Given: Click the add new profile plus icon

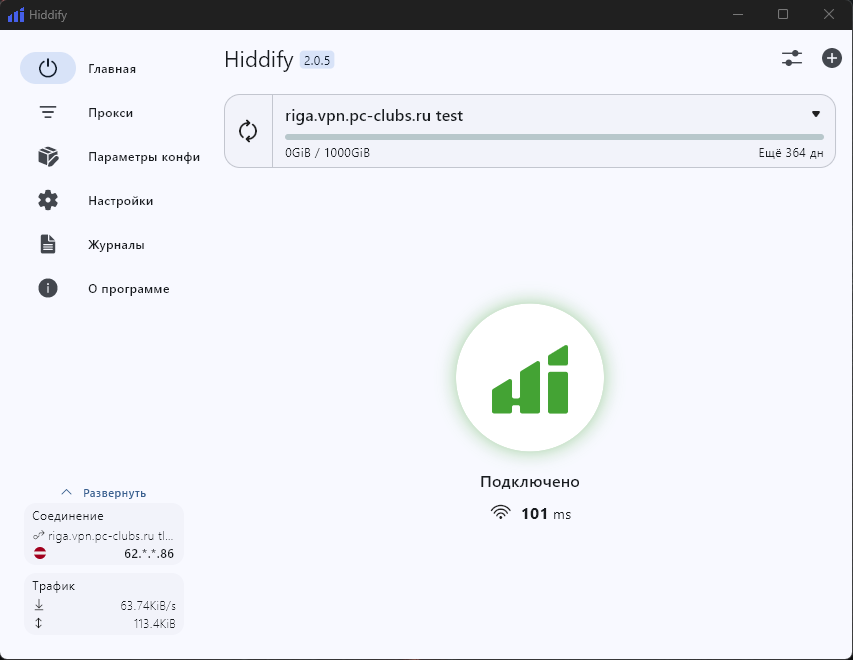Looking at the screenshot, I should point(831,58).
